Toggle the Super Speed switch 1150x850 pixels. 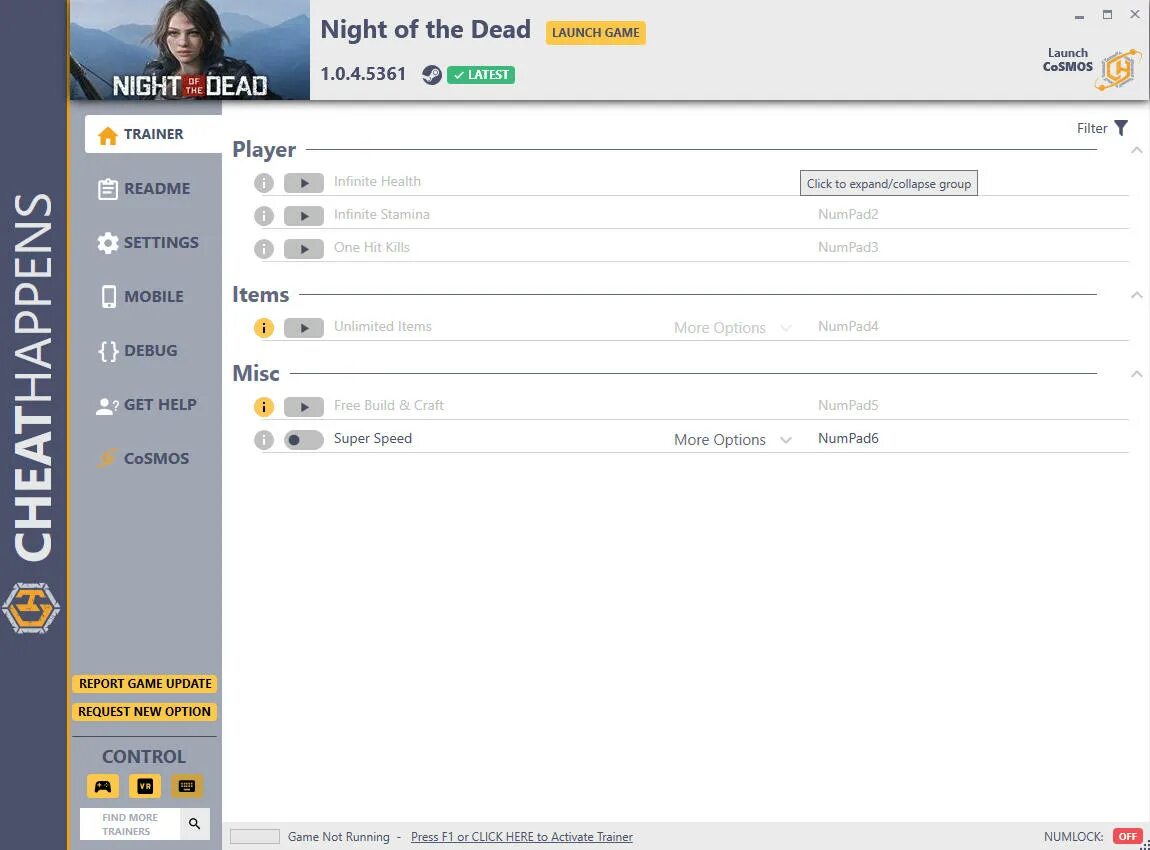coord(304,439)
